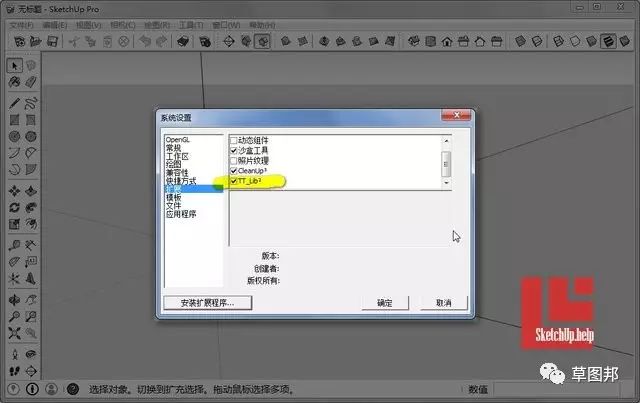The image size is (640, 403).
Task: Select 模板 in the category list
Action: click(173, 198)
